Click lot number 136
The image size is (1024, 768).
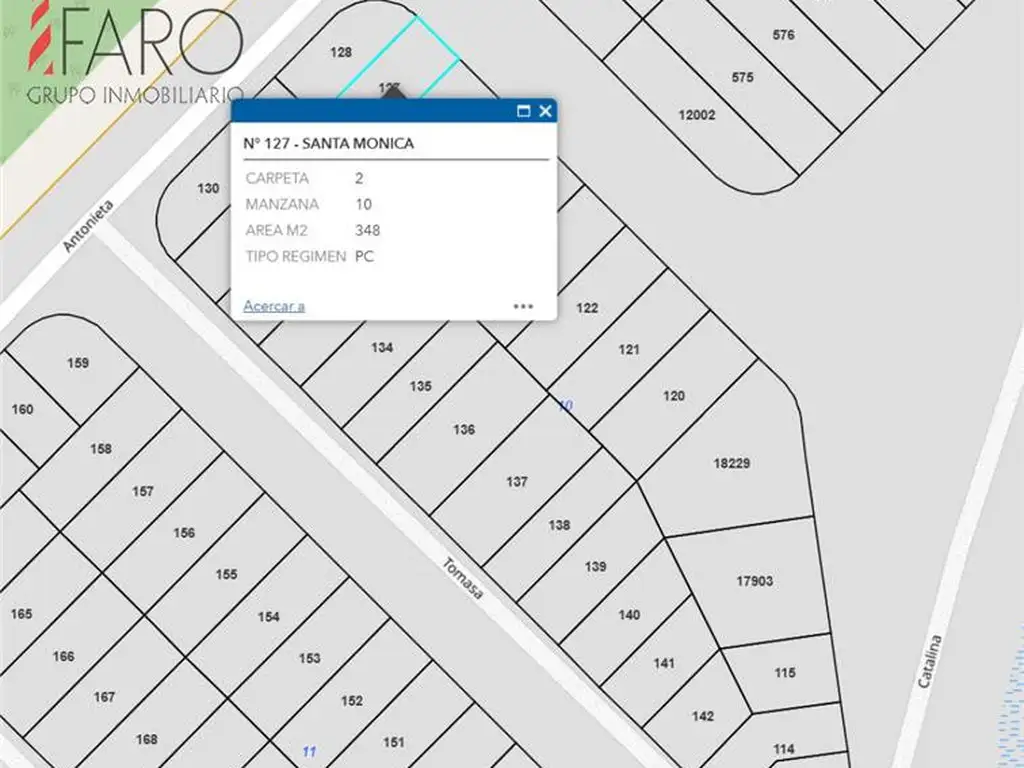tap(464, 430)
